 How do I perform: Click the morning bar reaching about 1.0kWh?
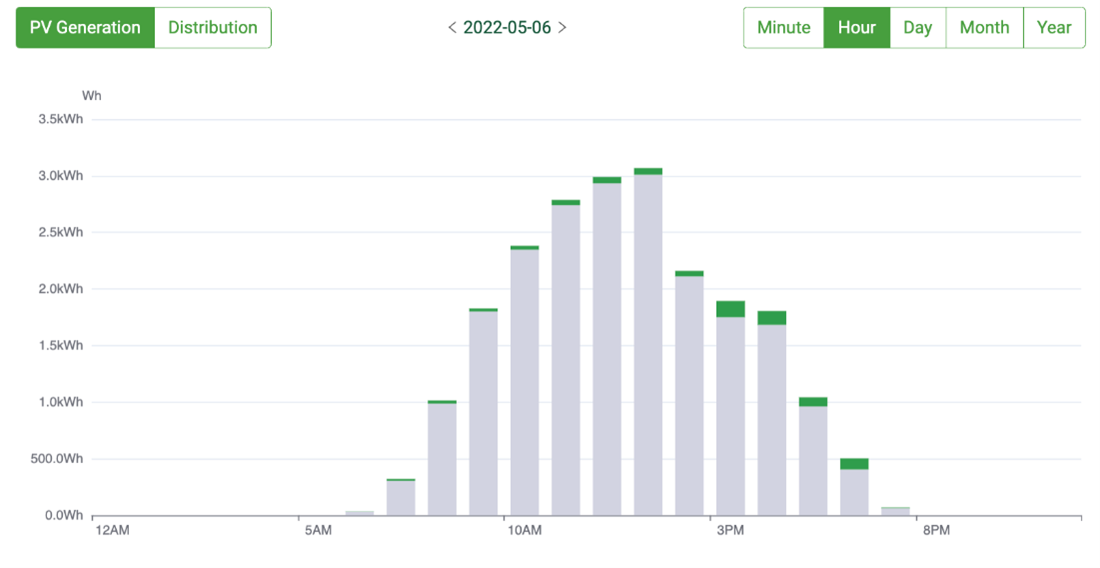point(442,460)
